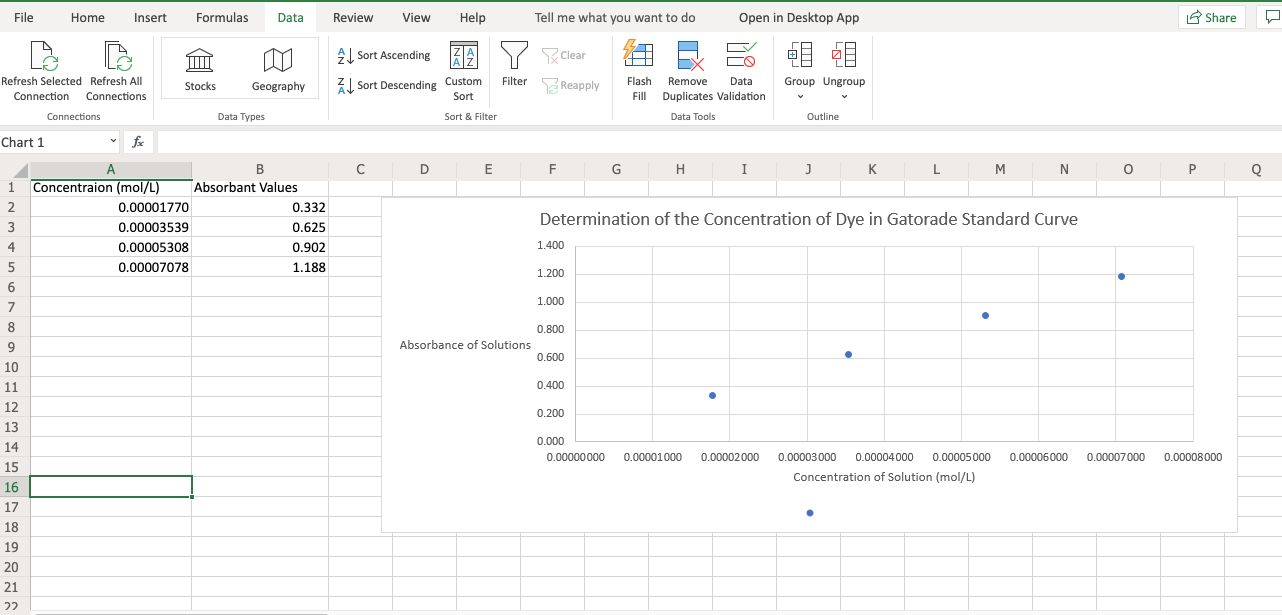Open Remove Duplicates dialog
The width and height of the screenshot is (1282, 615).
(x=687, y=68)
